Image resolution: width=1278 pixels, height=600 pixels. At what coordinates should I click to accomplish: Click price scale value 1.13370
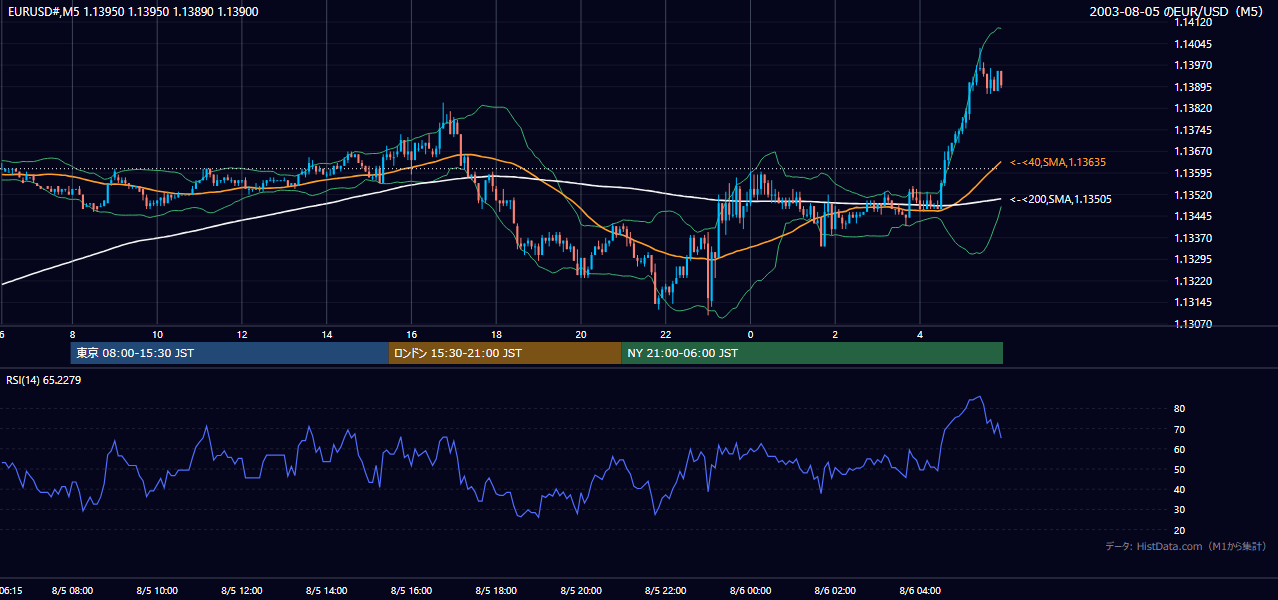1194,238
